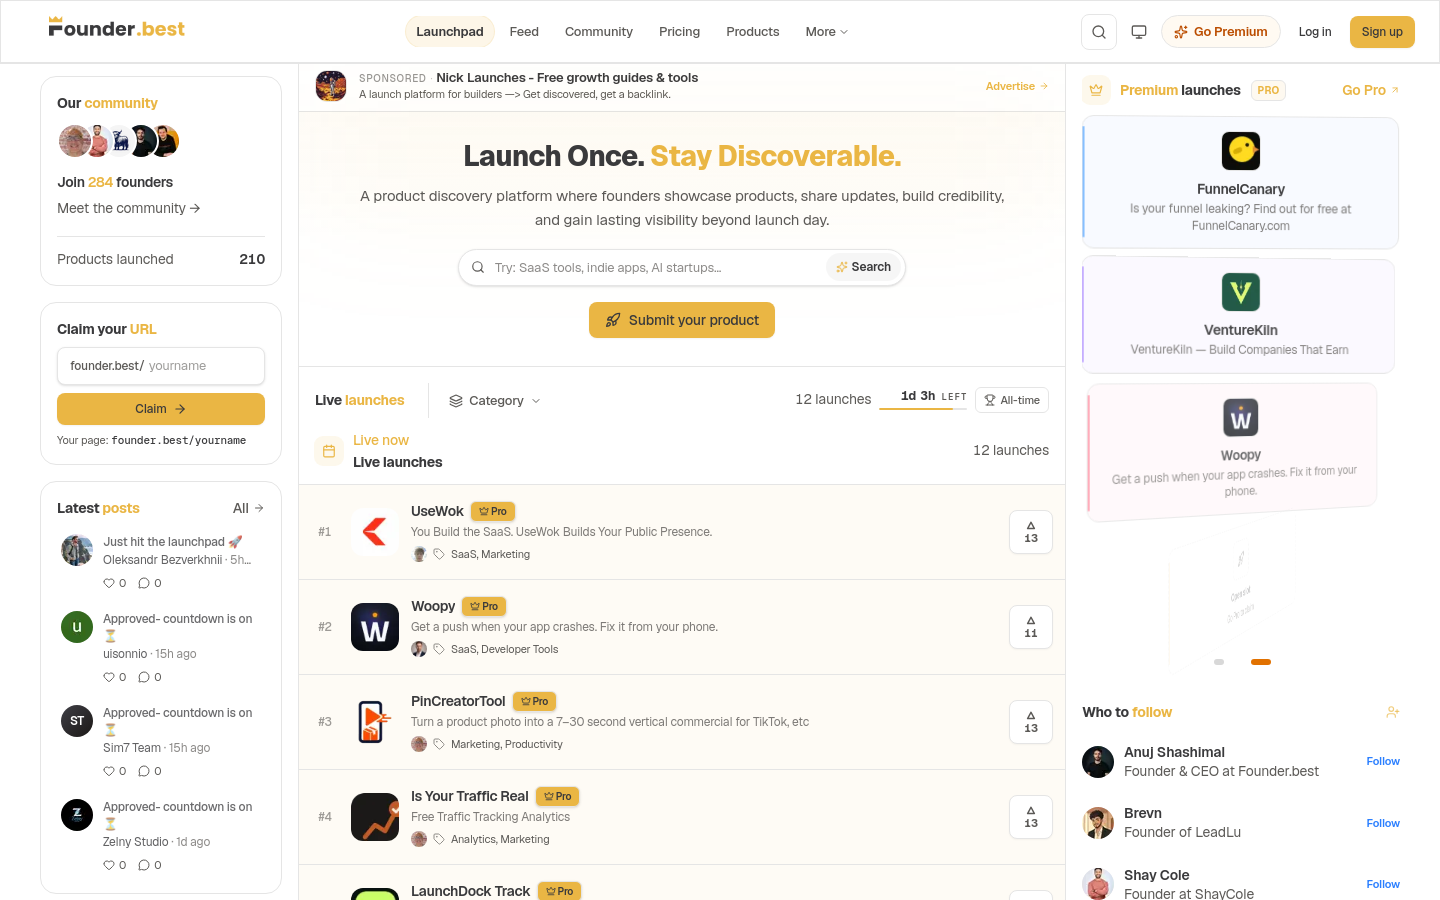The height and width of the screenshot is (900, 1440).
Task: Click the founder.best logo
Action: [x=117, y=28]
